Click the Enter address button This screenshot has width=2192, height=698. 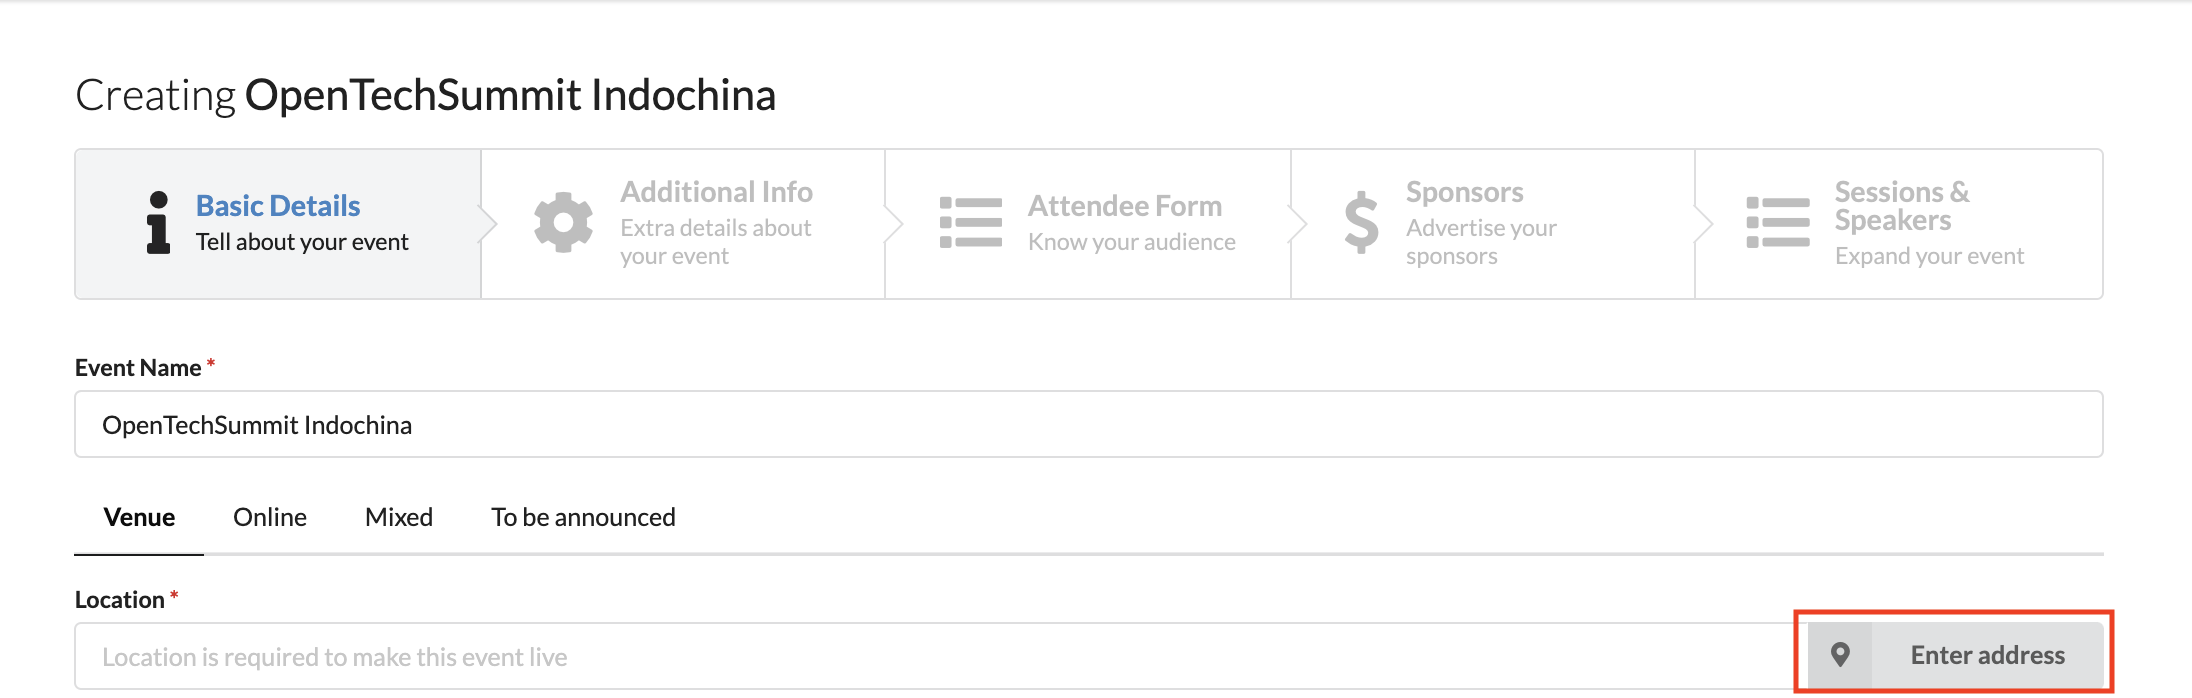click(1956, 655)
